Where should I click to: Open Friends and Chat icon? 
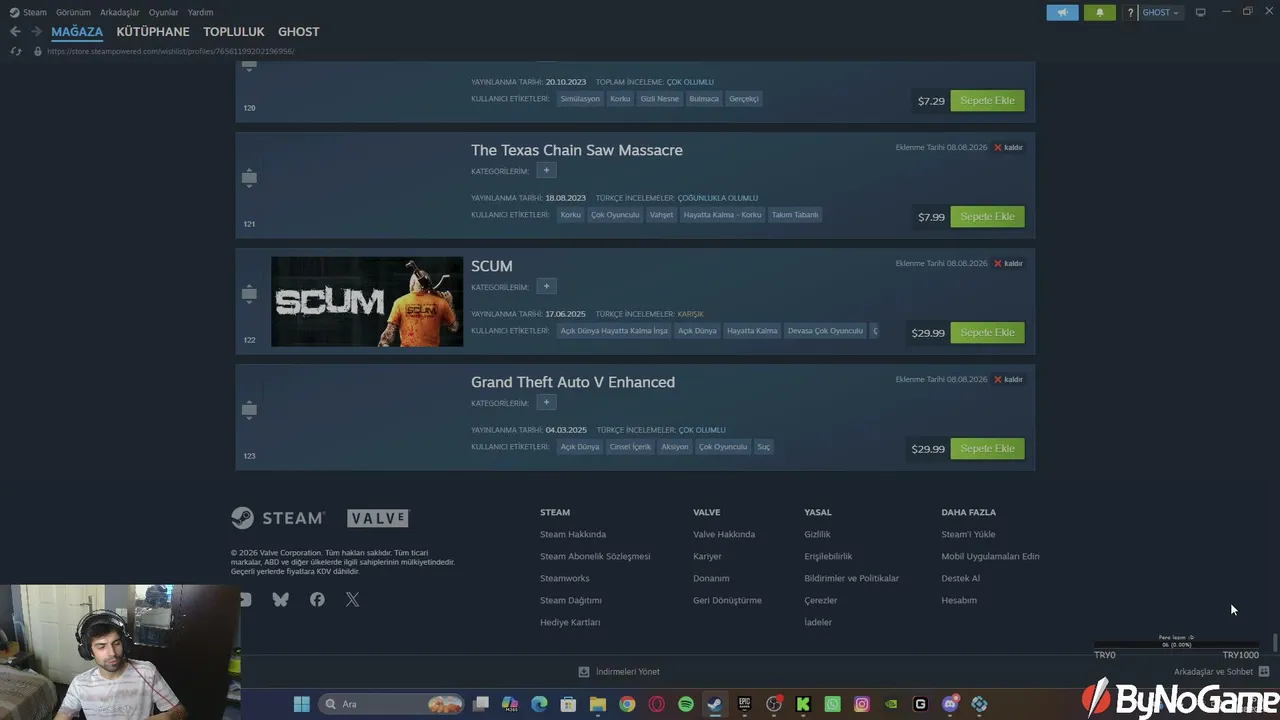[x=1264, y=671]
